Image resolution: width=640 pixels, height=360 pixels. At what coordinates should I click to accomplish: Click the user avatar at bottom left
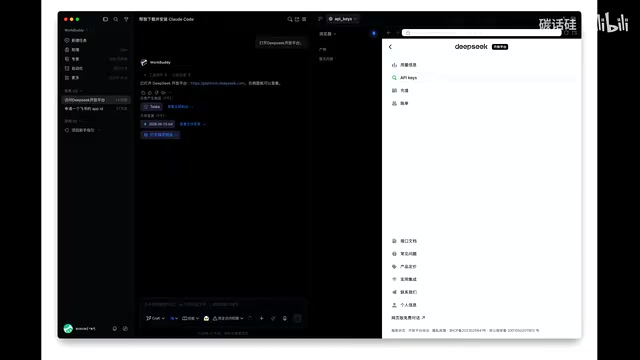68,329
